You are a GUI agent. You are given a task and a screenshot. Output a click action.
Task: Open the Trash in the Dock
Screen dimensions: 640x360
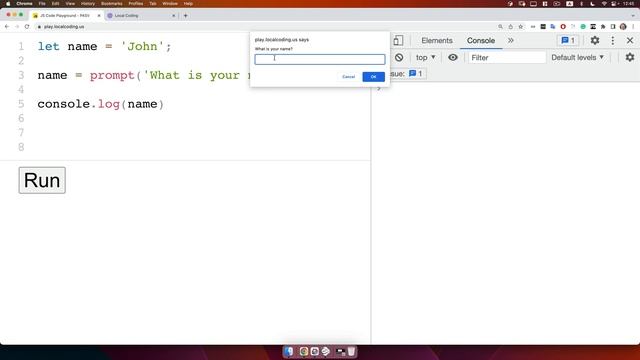point(351,351)
